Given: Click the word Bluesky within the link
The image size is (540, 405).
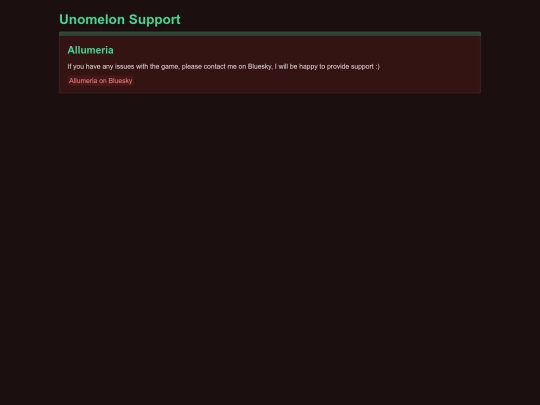Looking at the screenshot, I should point(120,81).
